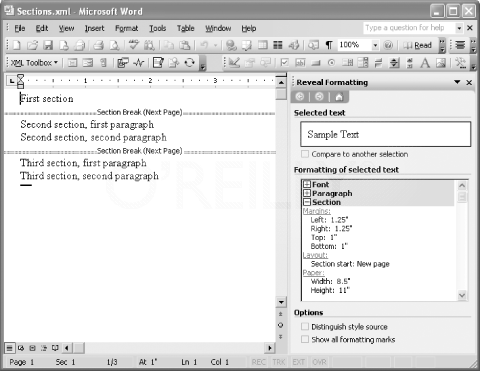This screenshot has height=371, width=481.
Task: Click the indent marker on the horizontal ruler
Action: tap(20, 81)
